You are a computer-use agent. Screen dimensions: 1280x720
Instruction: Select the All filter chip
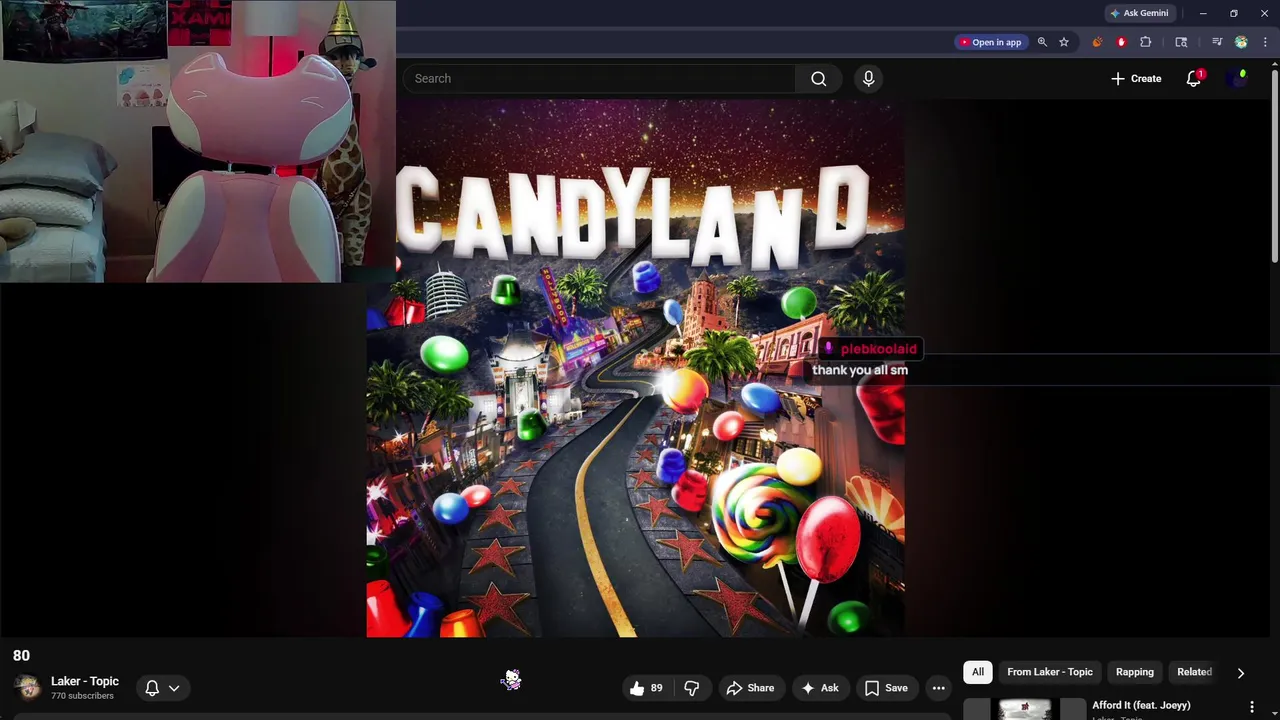click(x=978, y=672)
